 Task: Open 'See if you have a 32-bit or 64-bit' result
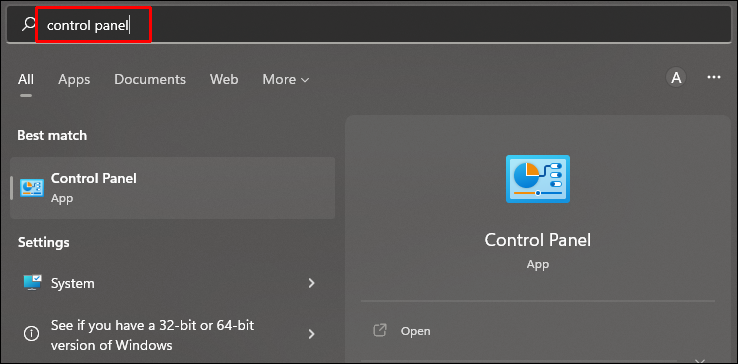pos(173,335)
